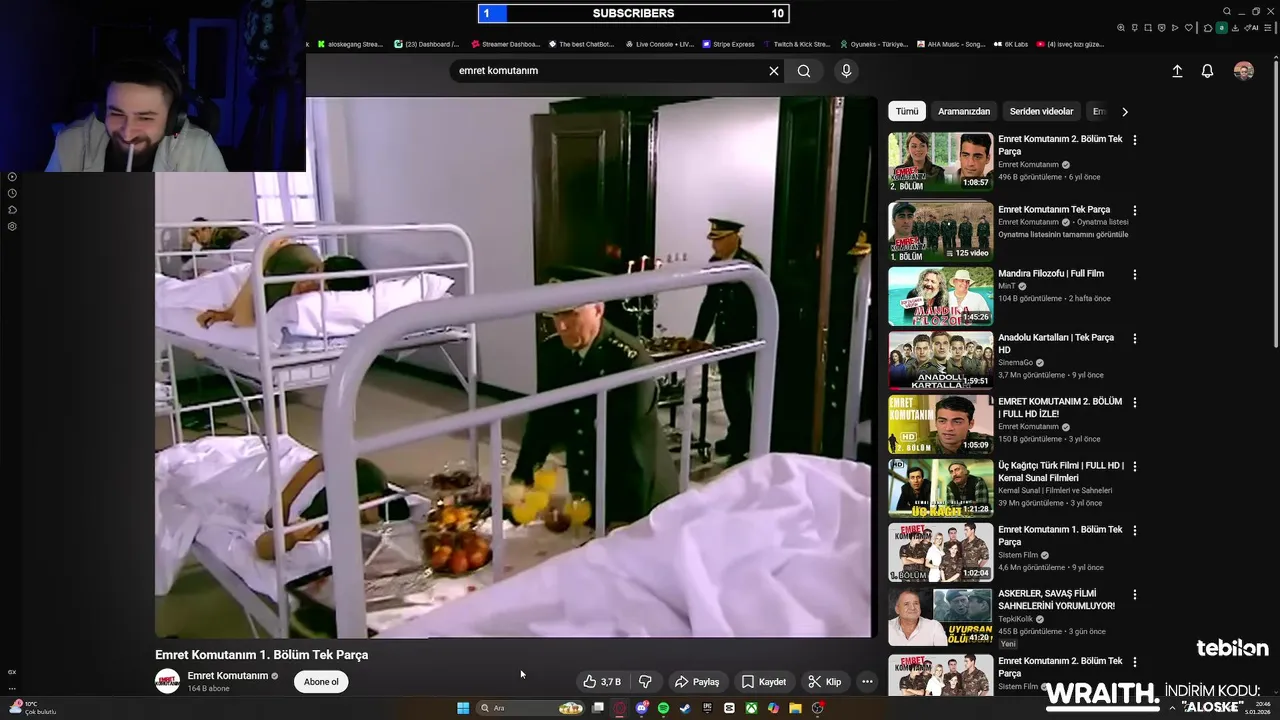The width and height of the screenshot is (1280, 720).
Task: Share the video via Paylaş button
Action: (697, 682)
